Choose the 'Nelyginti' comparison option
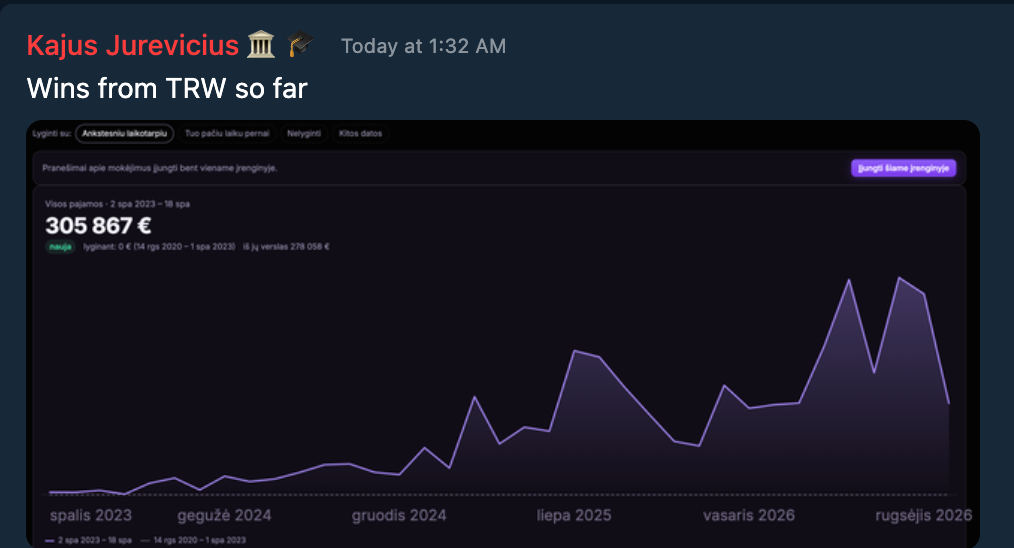The width and height of the screenshot is (1014, 548). 304,133
